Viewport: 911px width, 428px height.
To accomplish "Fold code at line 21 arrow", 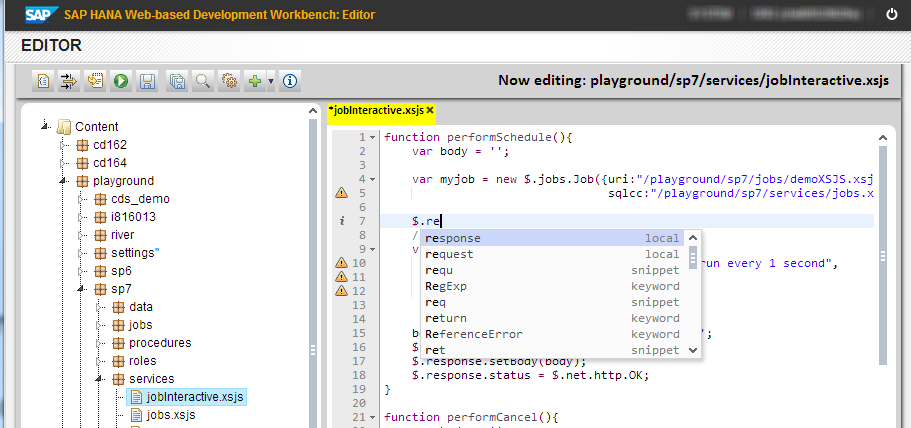I will [372, 418].
